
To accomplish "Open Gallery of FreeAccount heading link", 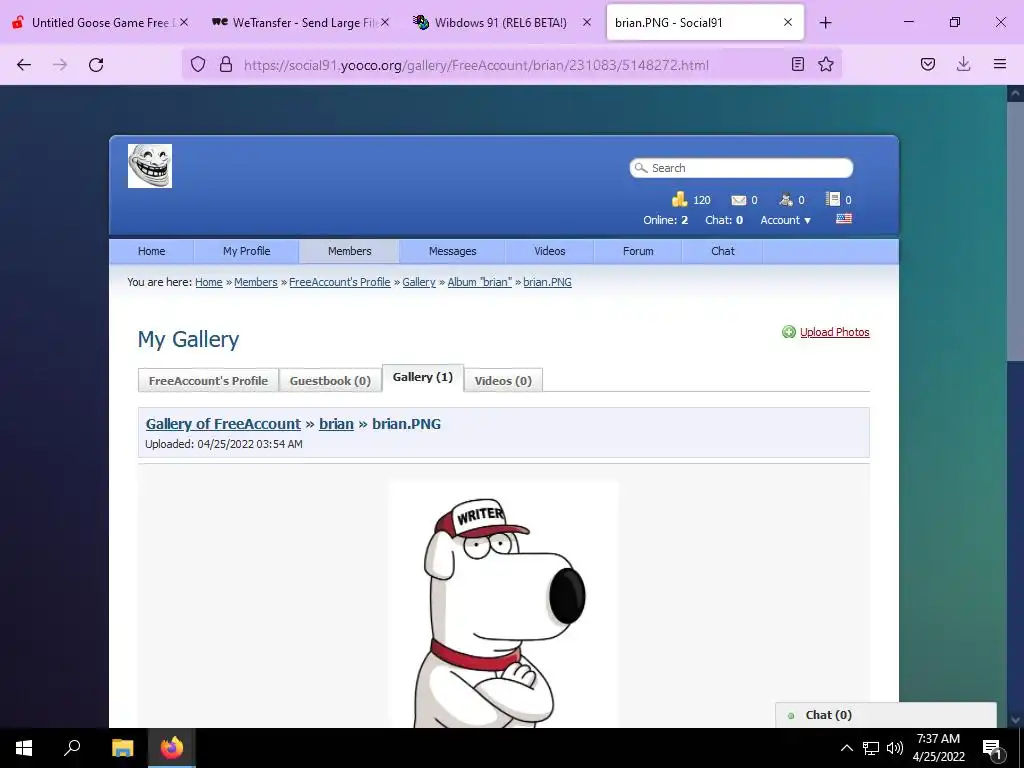I will [223, 424].
